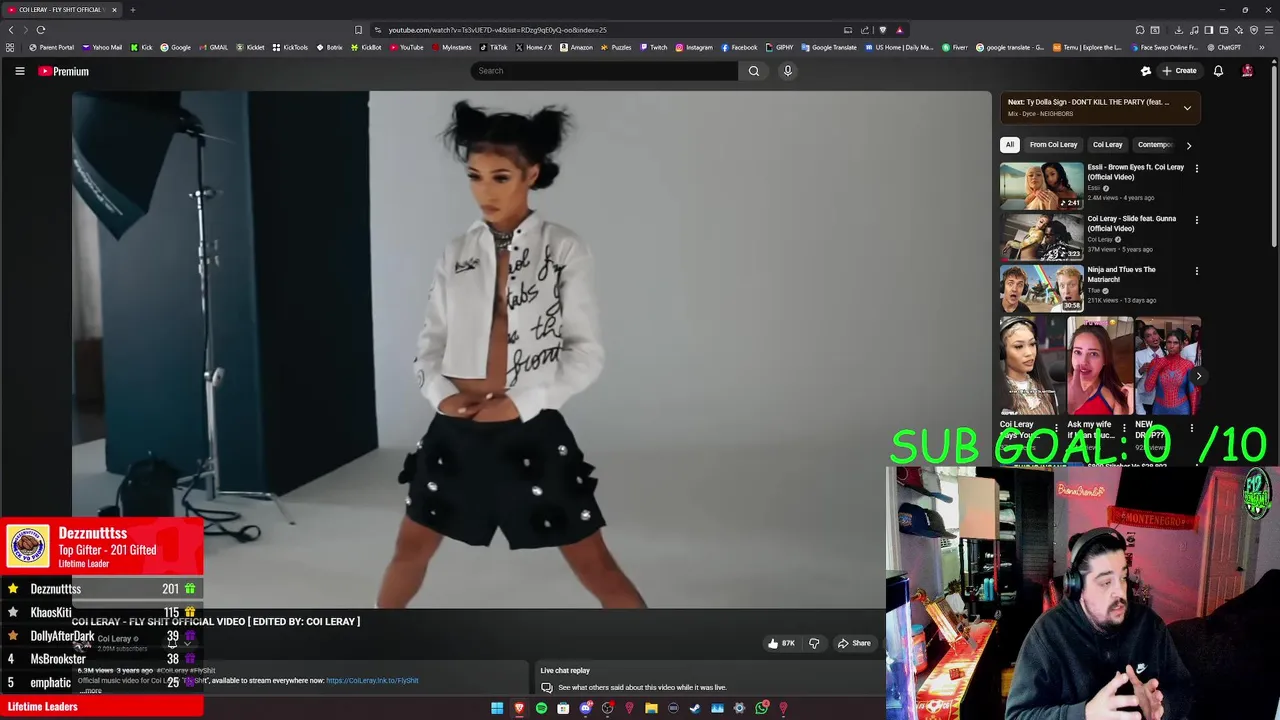Open TikTok bookmark
Image resolution: width=1280 pixels, height=720 pixels.
(x=494, y=47)
